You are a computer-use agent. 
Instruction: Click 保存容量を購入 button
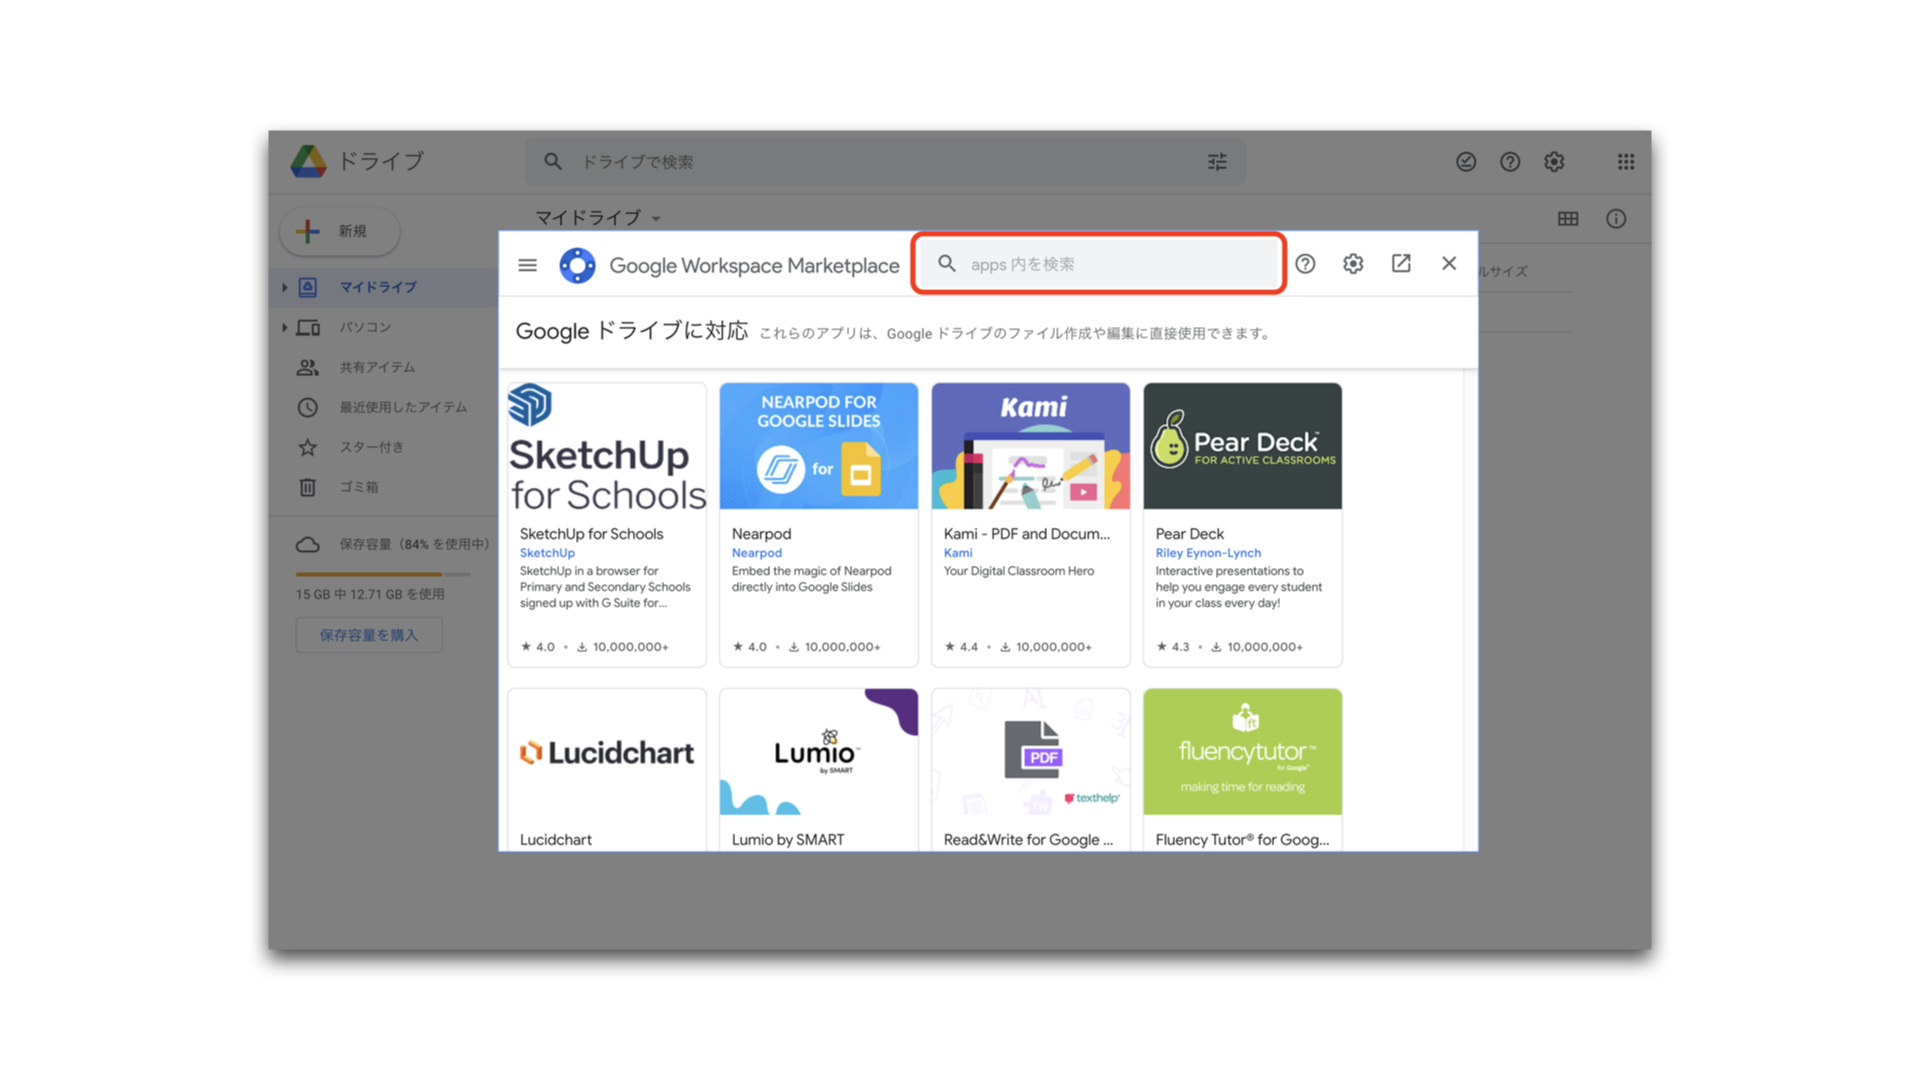tap(369, 635)
